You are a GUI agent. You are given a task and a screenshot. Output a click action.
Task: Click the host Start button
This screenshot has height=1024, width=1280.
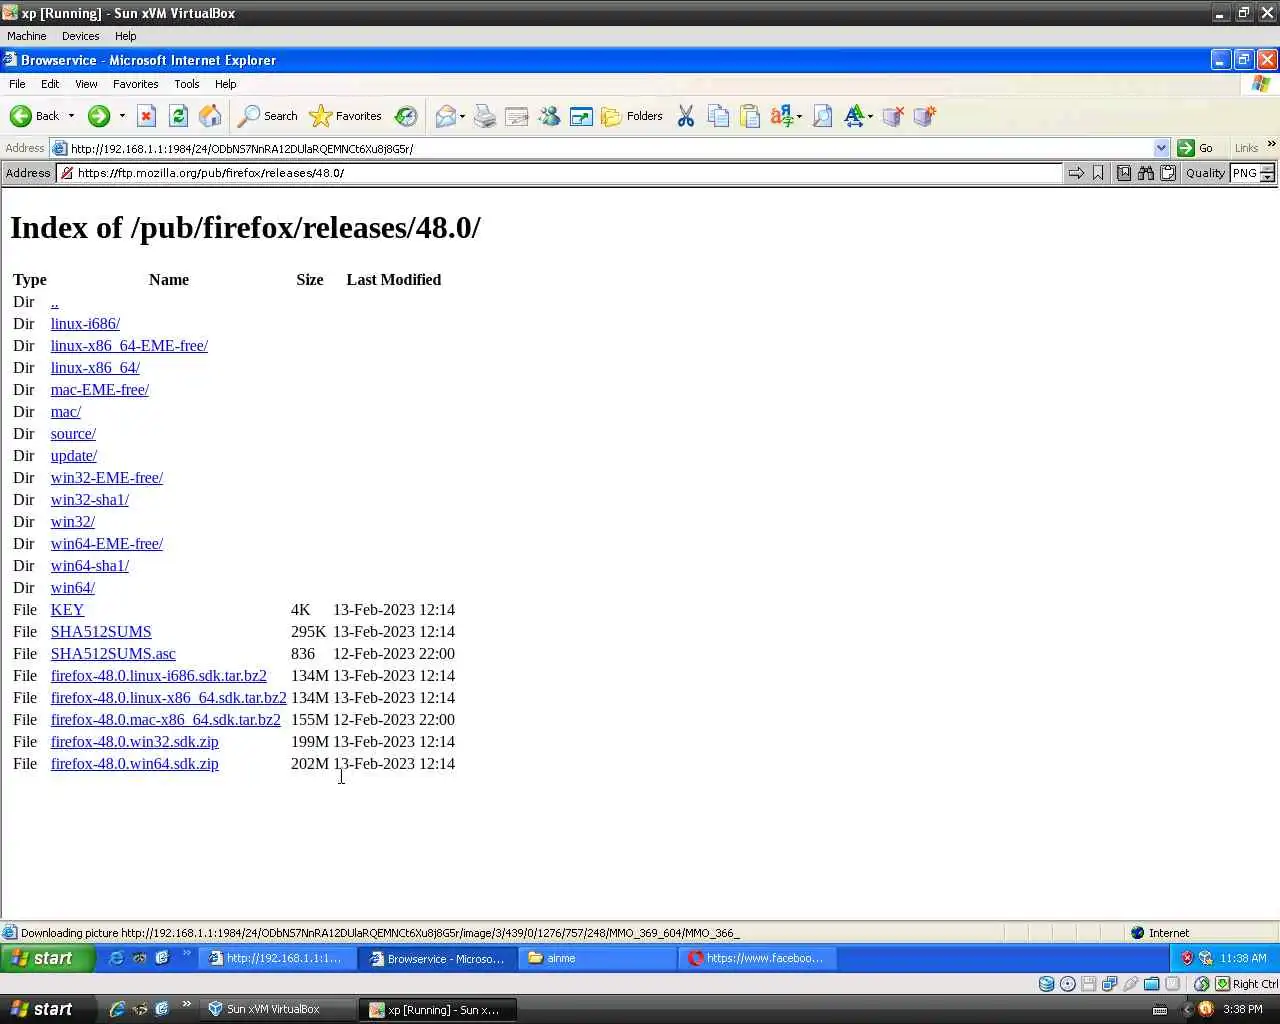[x=48, y=1009]
